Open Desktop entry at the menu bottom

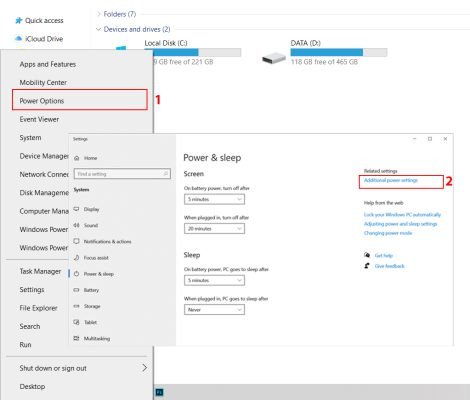(x=32, y=387)
